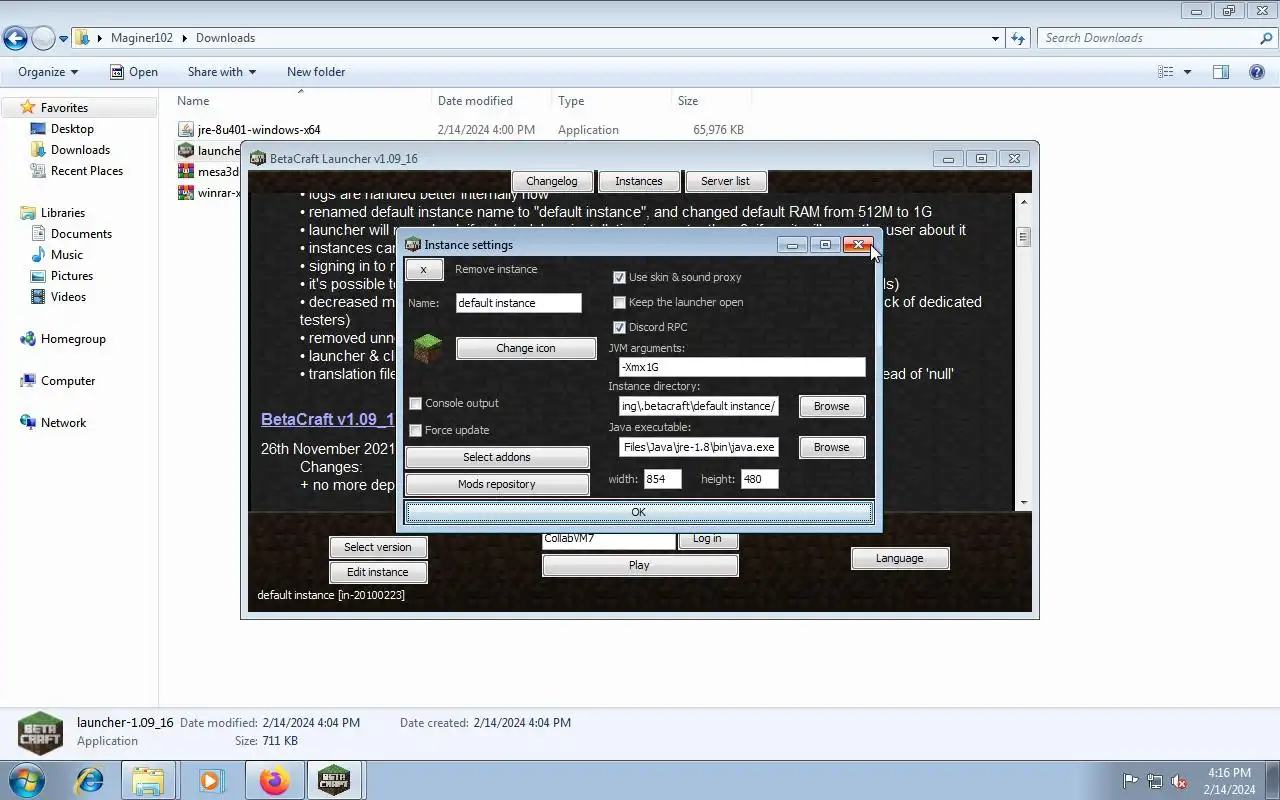
Task: Click the Language button
Action: 900,558
